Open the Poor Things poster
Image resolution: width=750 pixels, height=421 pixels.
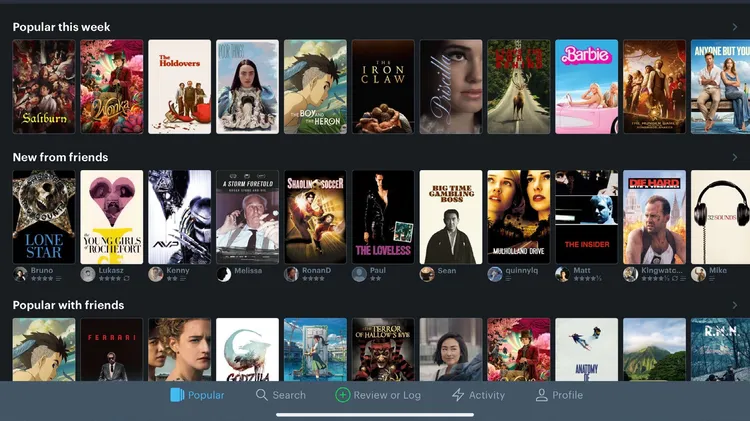pos(247,87)
